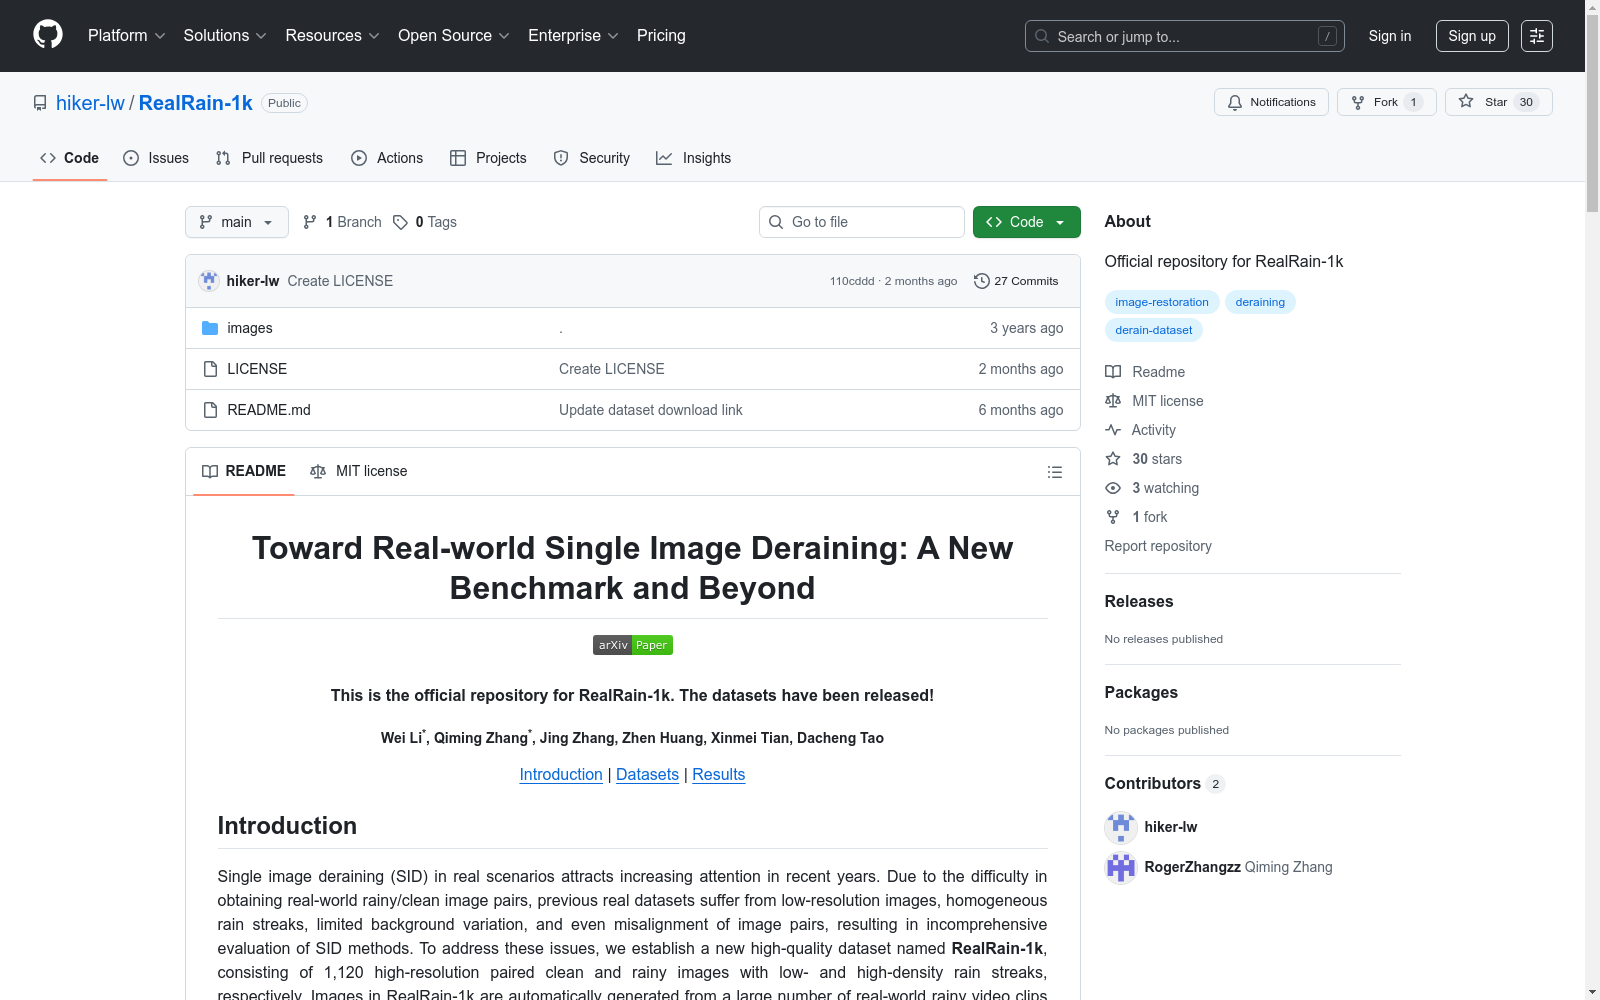The image size is (1600, 1000).
Task: Click the book icon next to Readme
Action: point(1113,372)
